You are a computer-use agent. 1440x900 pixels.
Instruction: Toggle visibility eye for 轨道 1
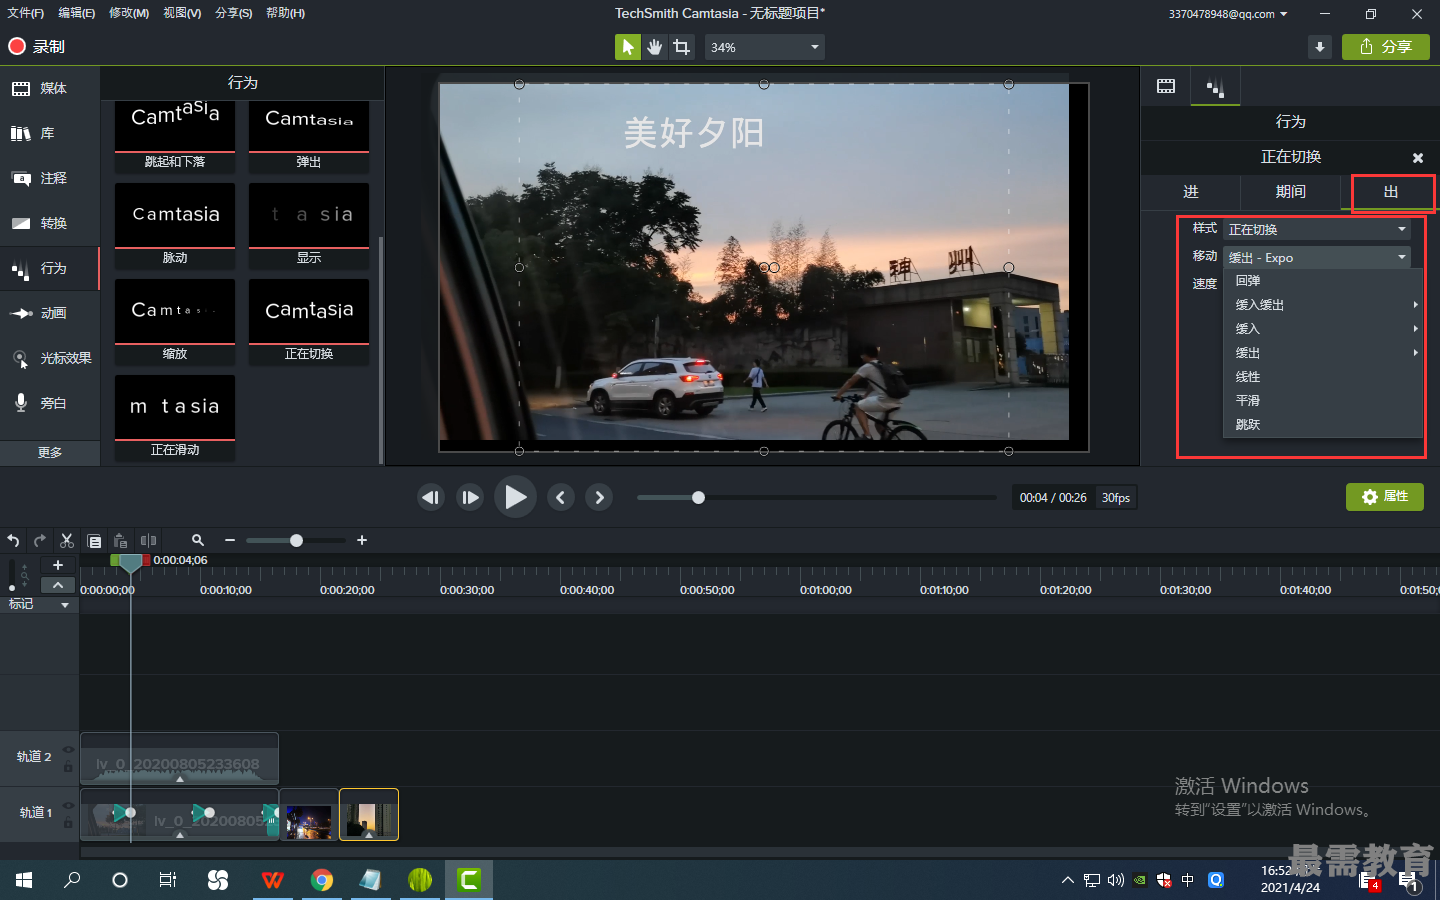(x=68, y=806)
